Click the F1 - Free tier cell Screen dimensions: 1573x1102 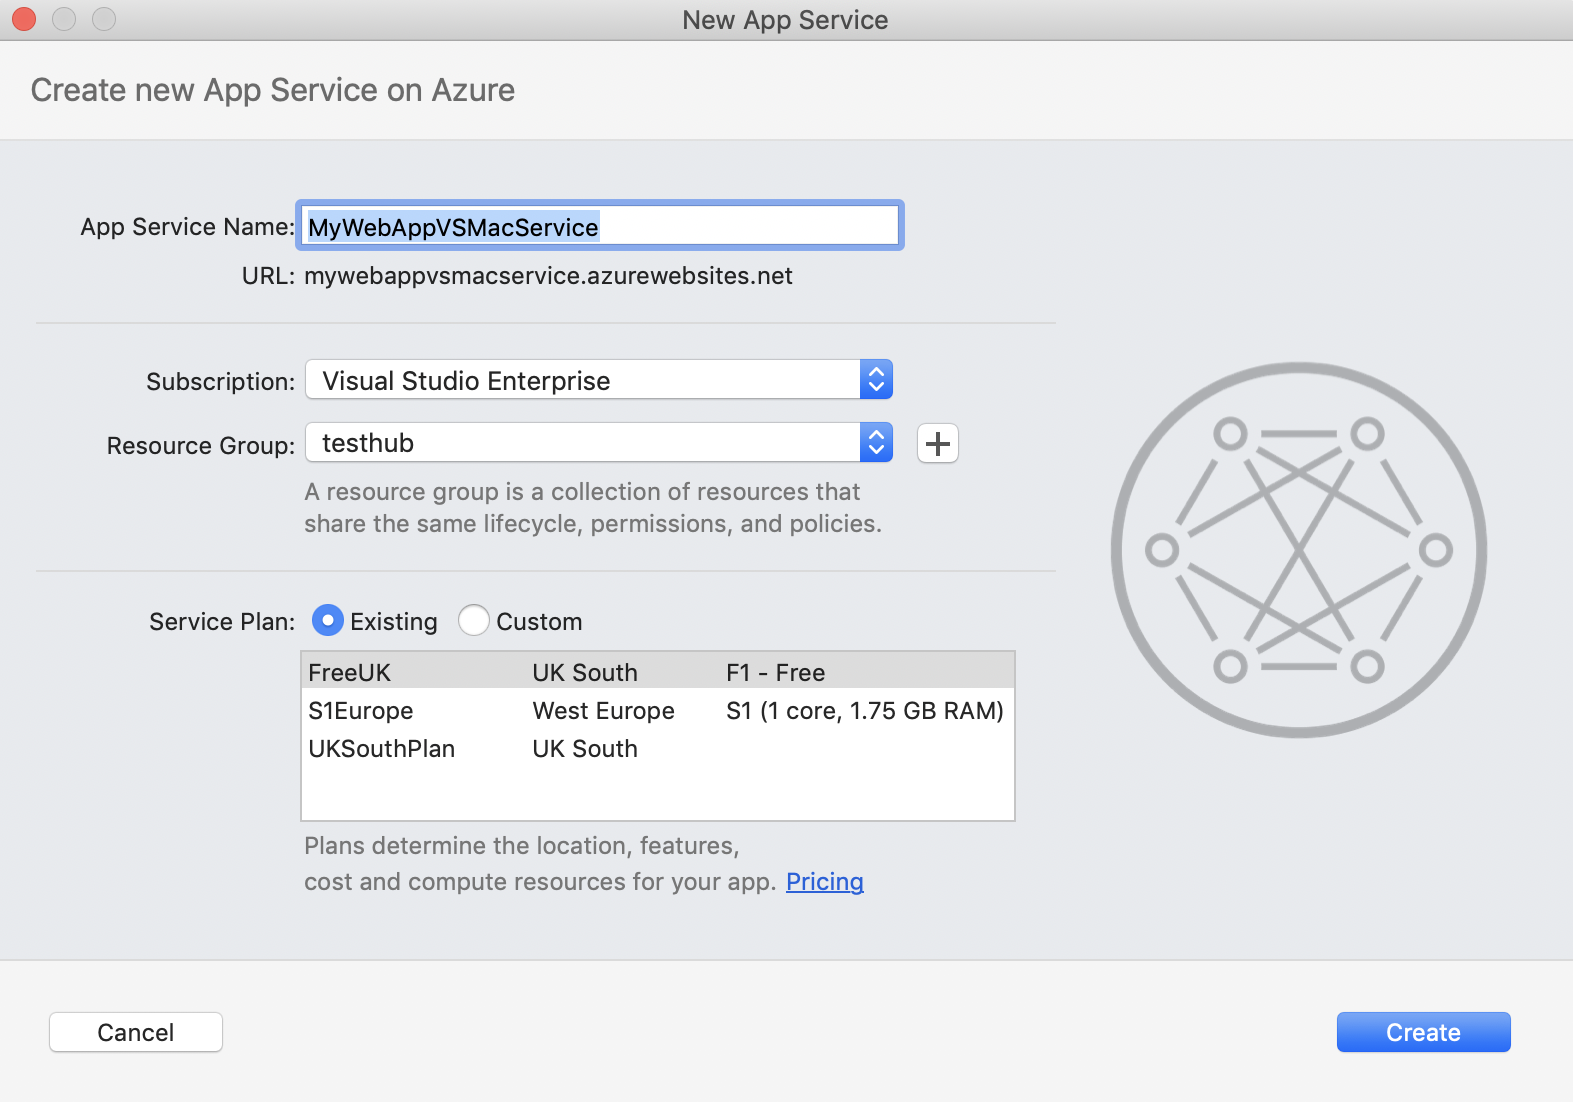click(x=775, y=672)
